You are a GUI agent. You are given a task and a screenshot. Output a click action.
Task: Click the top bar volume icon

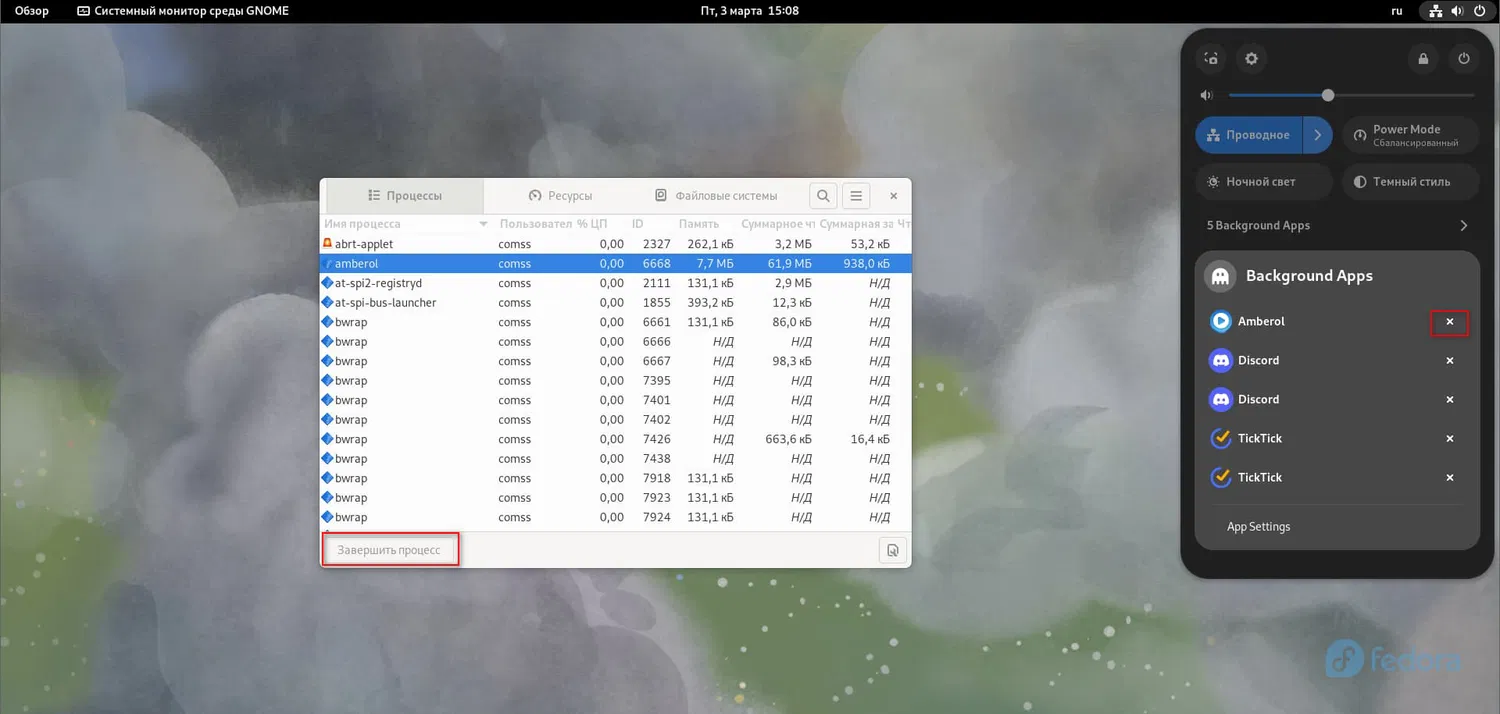click(1458, 11)
